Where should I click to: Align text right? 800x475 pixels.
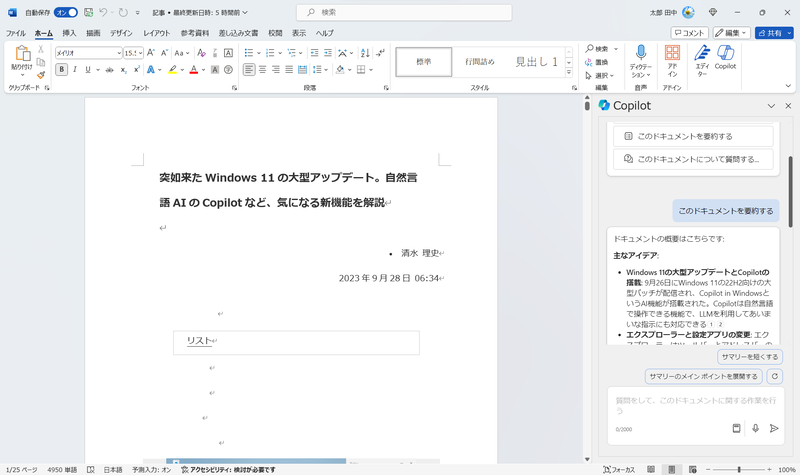(276, 69)
